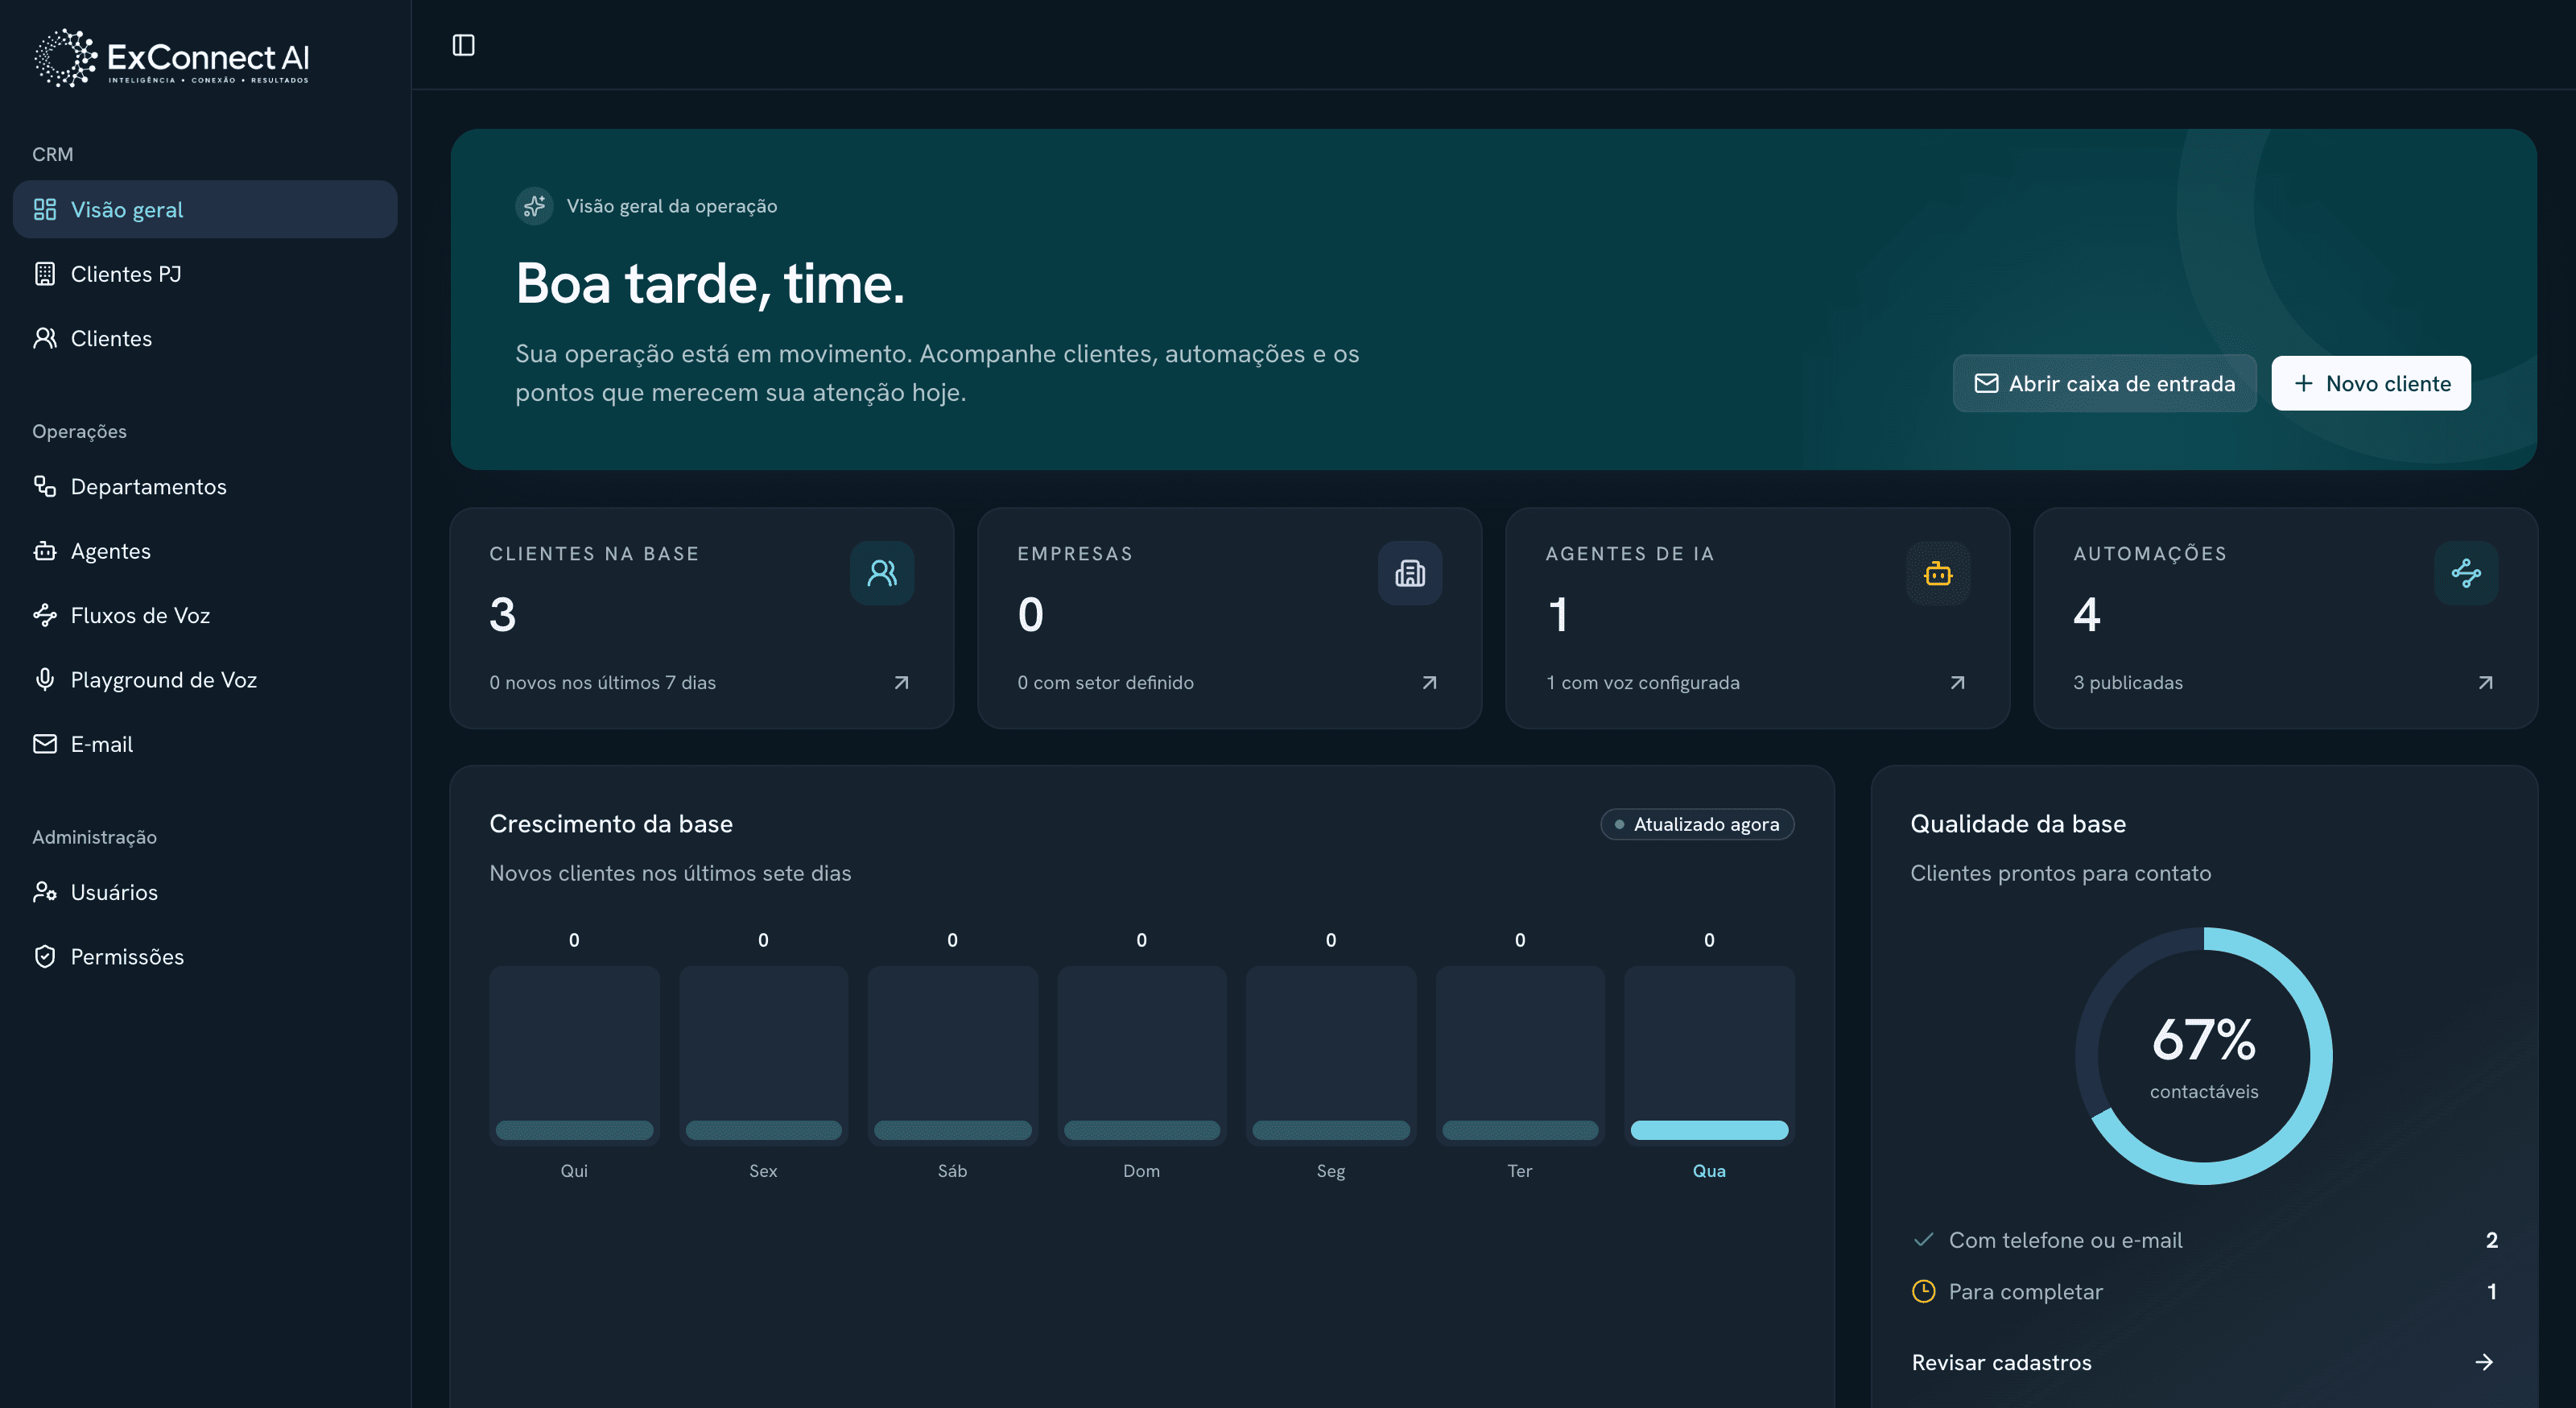Click '1 com voz configurada' text

click(x=1643, y=683)
